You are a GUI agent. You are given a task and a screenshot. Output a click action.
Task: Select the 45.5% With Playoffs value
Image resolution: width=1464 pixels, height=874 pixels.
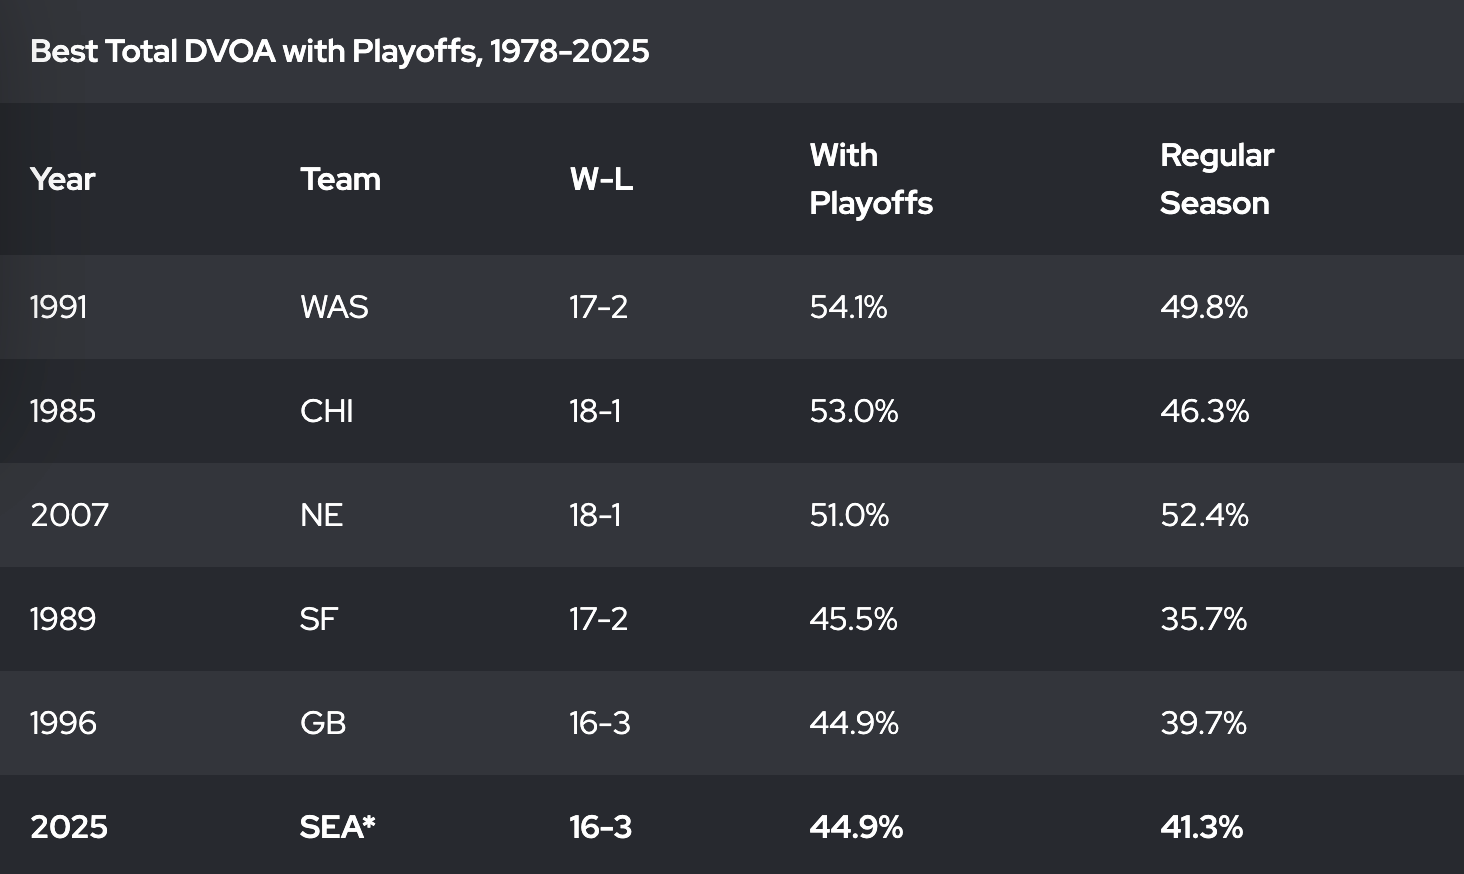(x=853, y=619)
